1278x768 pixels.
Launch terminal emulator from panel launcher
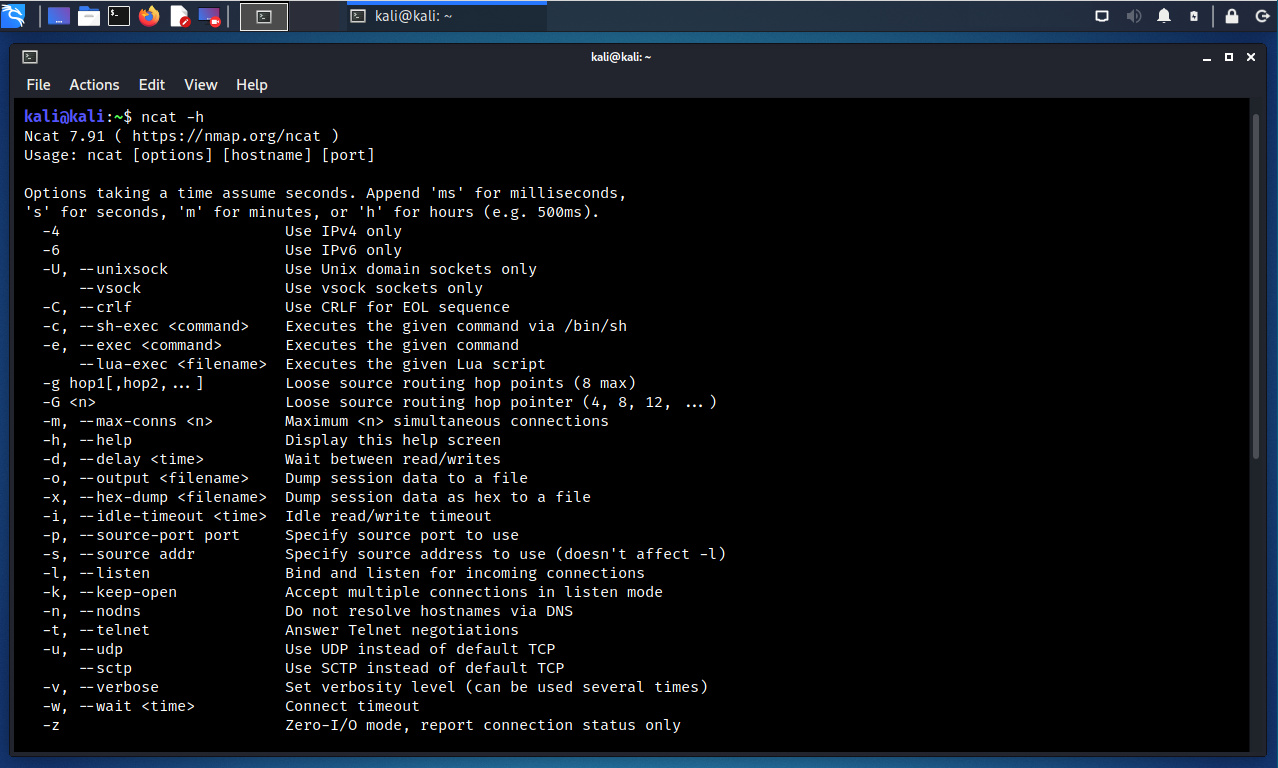pyautogui.click(x=119, y=16)
